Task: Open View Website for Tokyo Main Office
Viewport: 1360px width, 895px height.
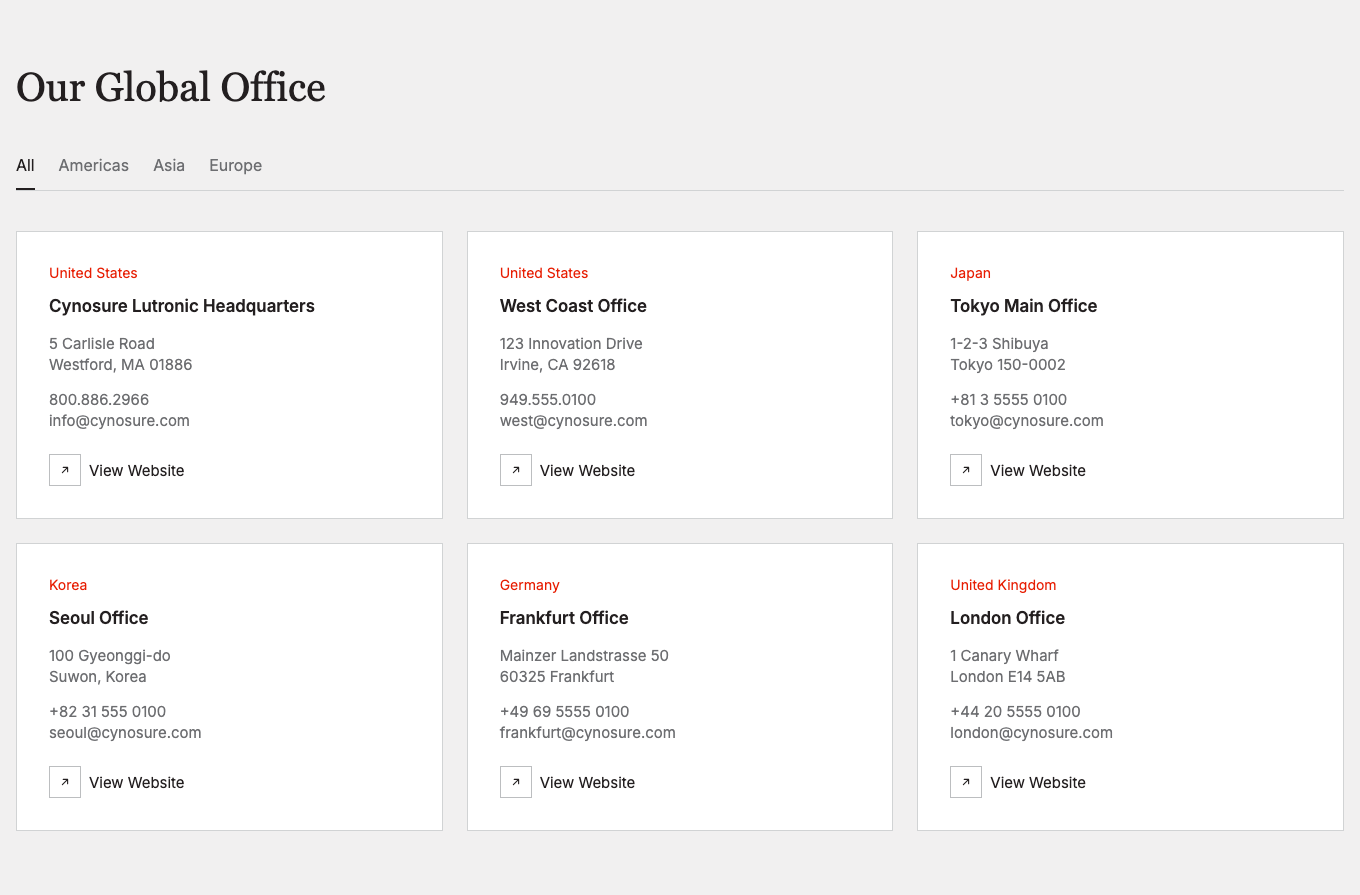Action: click(1018, 470)
